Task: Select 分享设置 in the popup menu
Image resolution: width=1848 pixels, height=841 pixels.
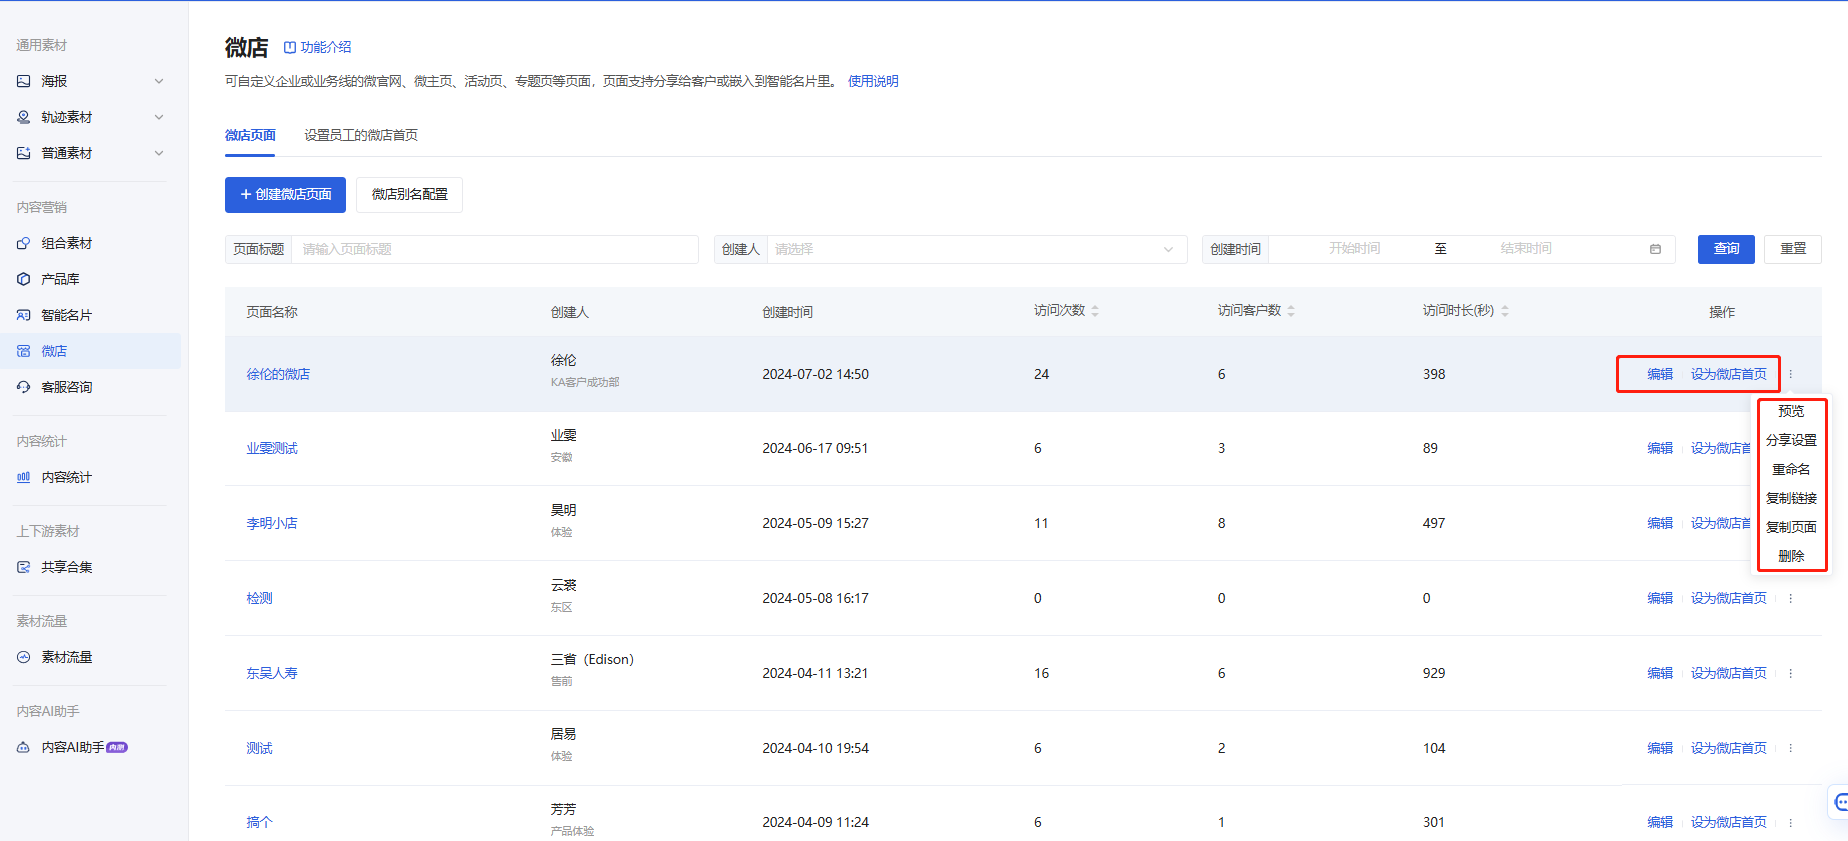Action: 1791,440
